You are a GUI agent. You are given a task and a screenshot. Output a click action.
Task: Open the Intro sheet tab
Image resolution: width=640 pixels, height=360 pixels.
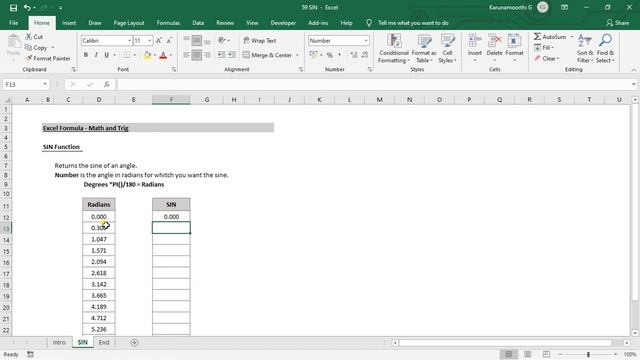(59, 342)
